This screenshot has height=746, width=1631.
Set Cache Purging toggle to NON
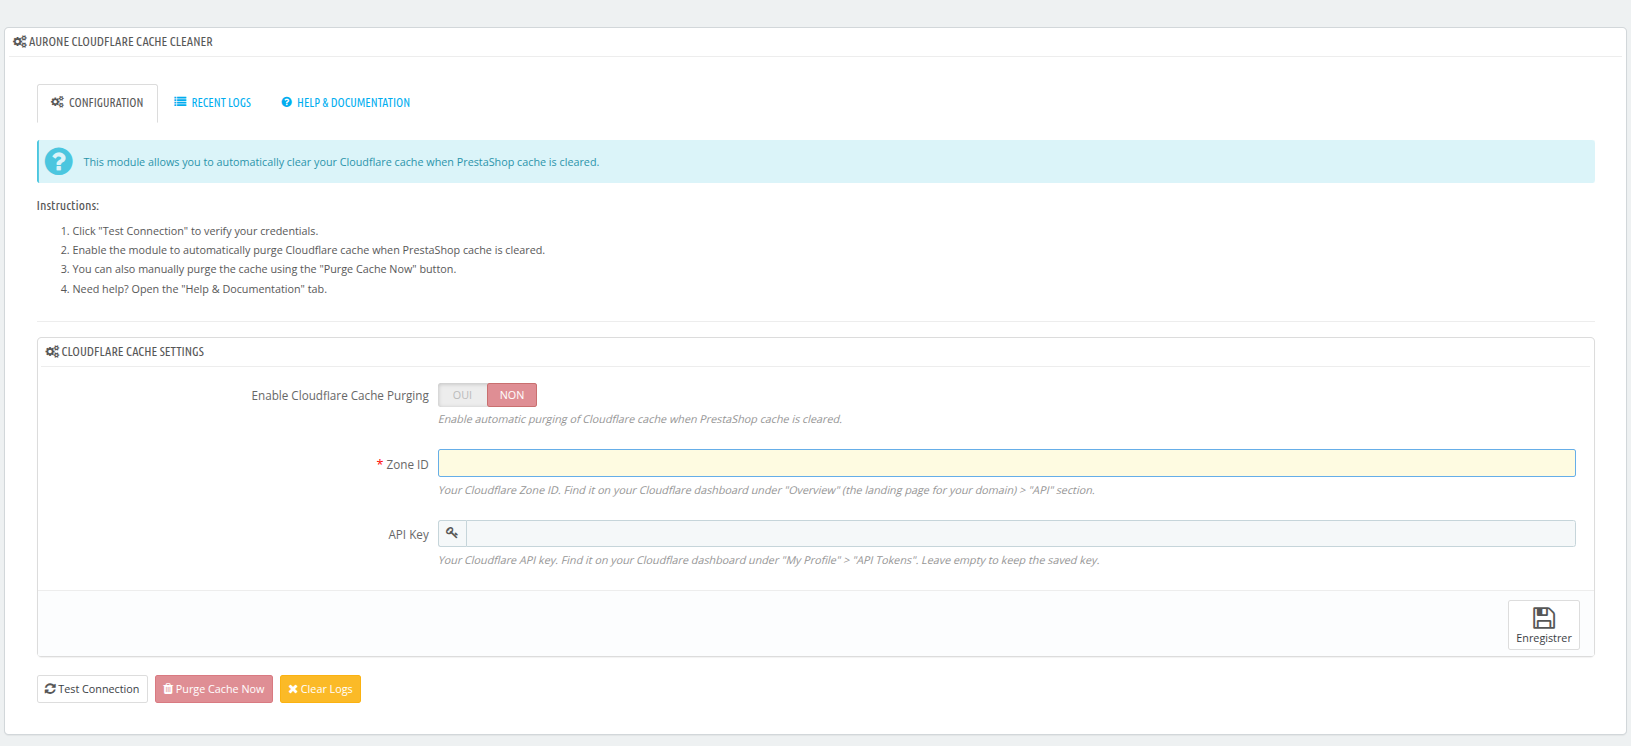pyautogui.click(x=512, y=395)
